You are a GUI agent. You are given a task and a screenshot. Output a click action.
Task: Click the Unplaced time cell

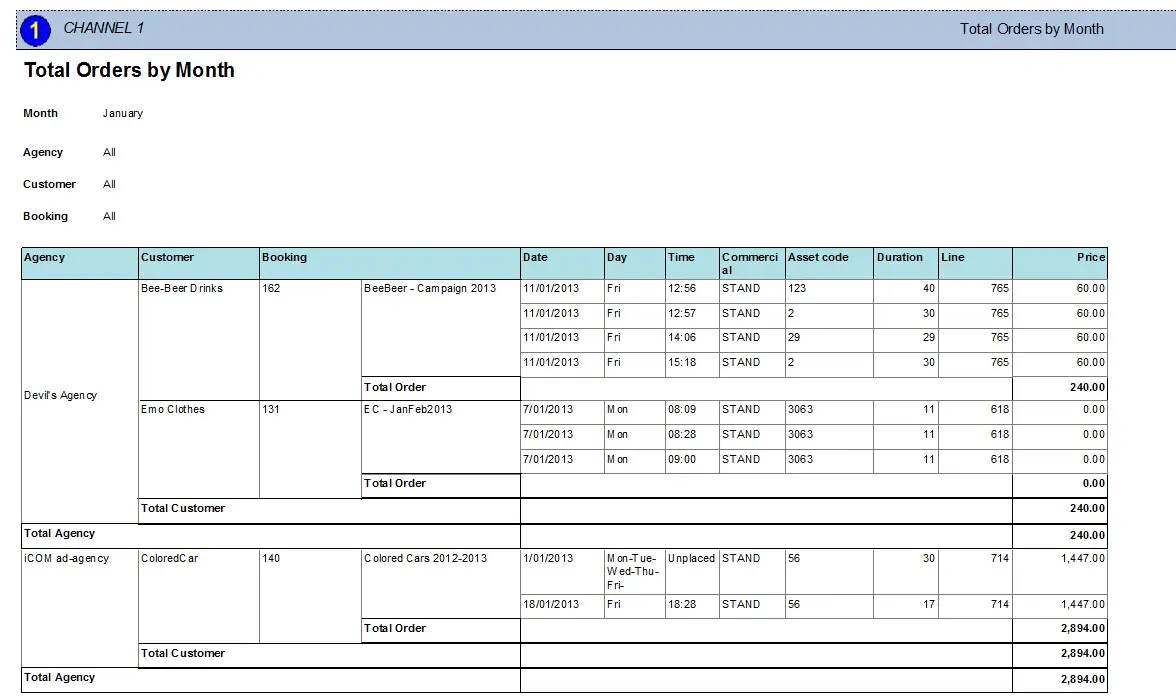691,559
